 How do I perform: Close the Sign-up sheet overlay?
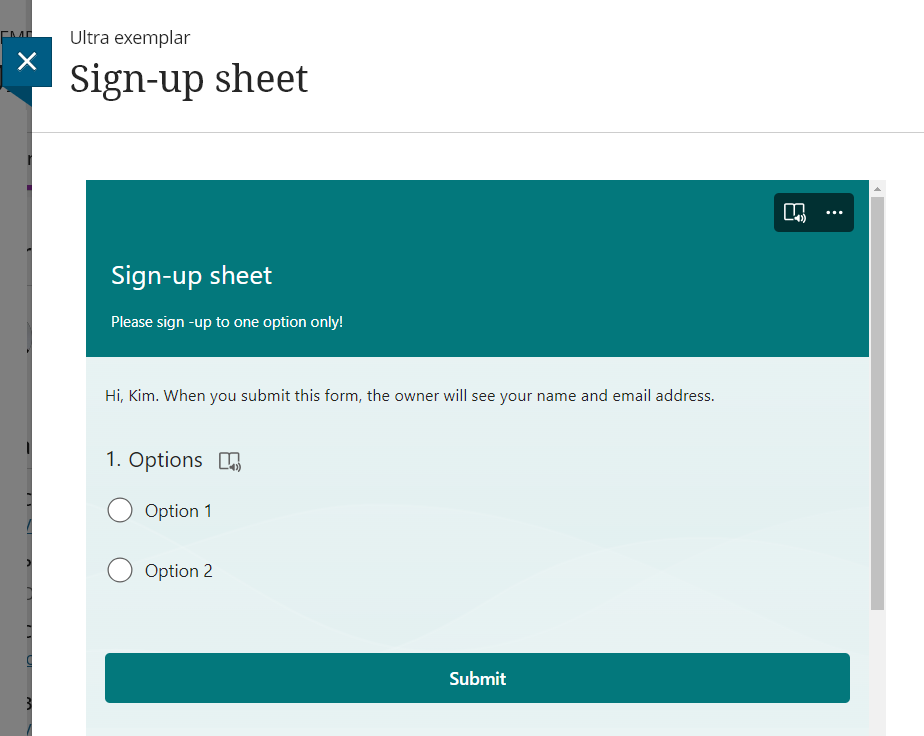pyautogui.click(x=28, y=61)
